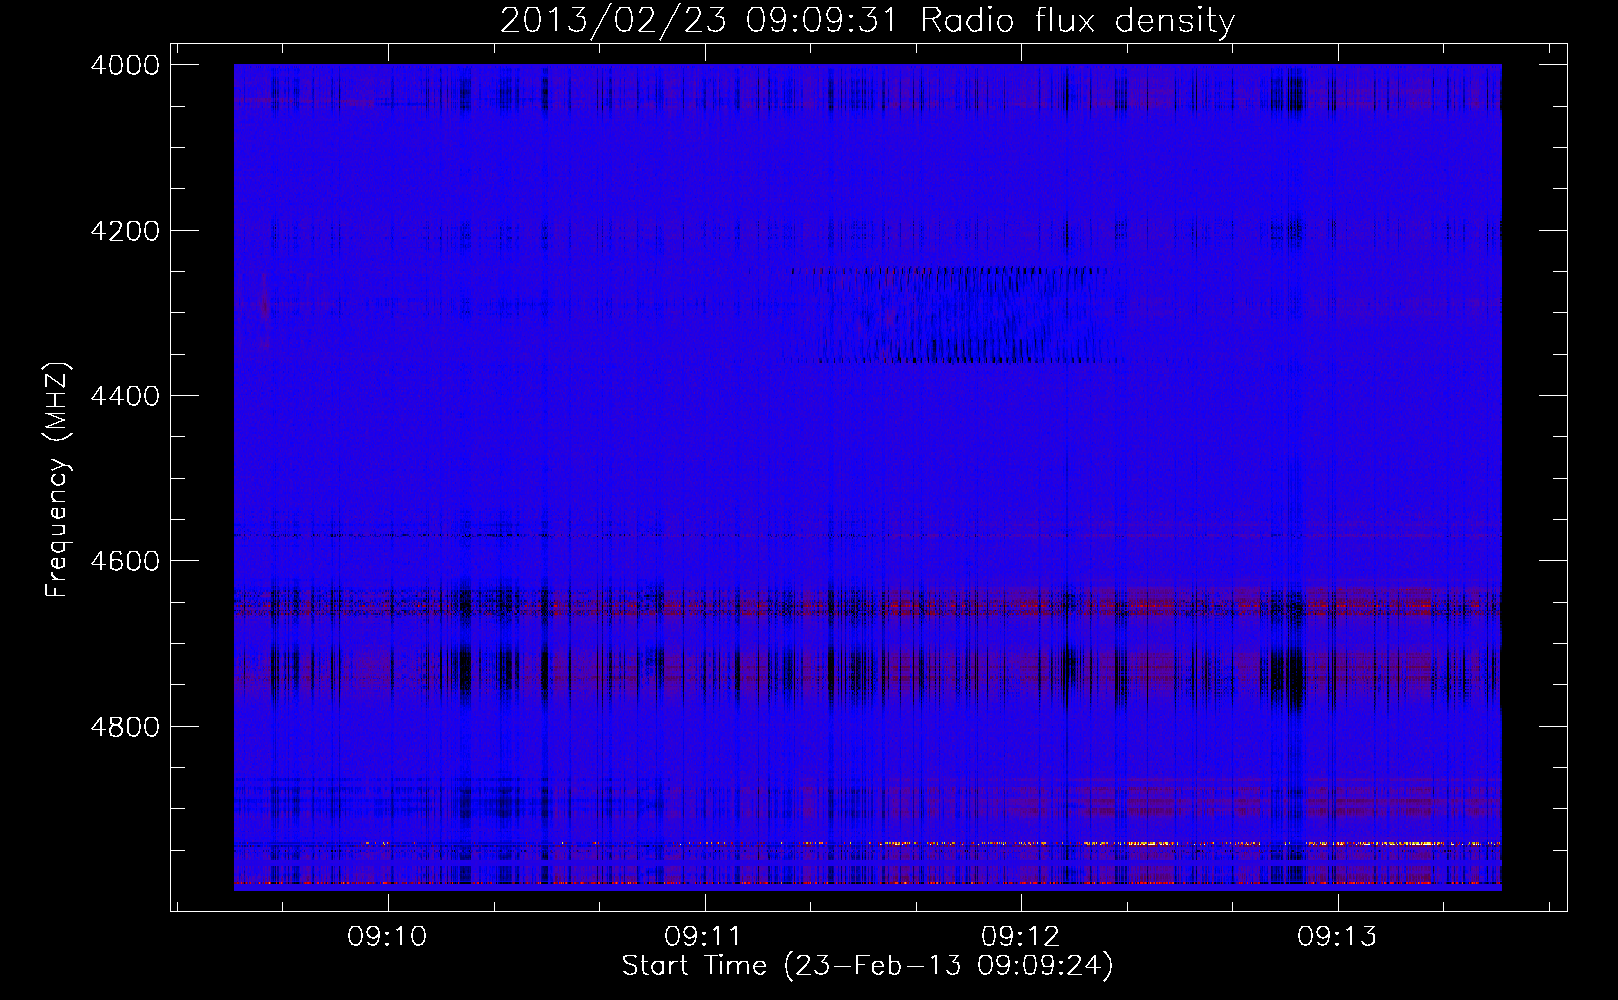This screenshot has height=1000, width=1618.
Task: Click the yellow-dotted line near the spectrogram bottom
Action: [867, 844]
